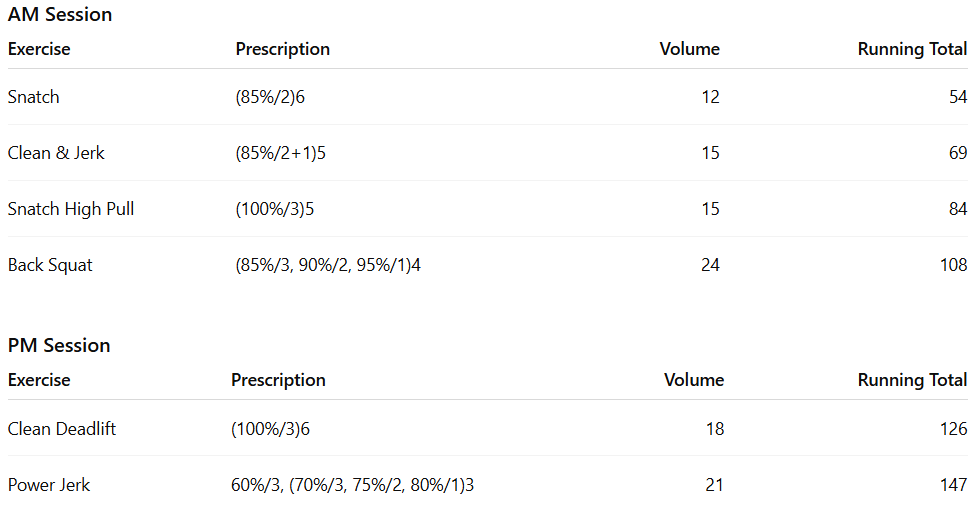This screenshot has height=507, width=977.
Task: Click the Clean Deadlift volume value 18
Action: (x=714, y=429)
